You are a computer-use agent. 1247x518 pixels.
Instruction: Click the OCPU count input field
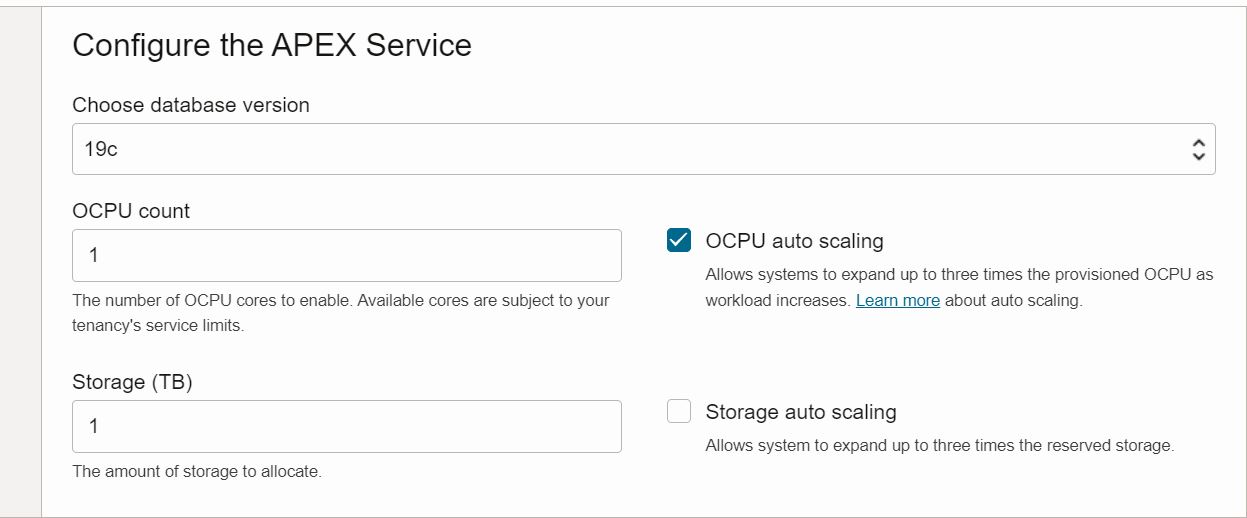coord(346,255)
